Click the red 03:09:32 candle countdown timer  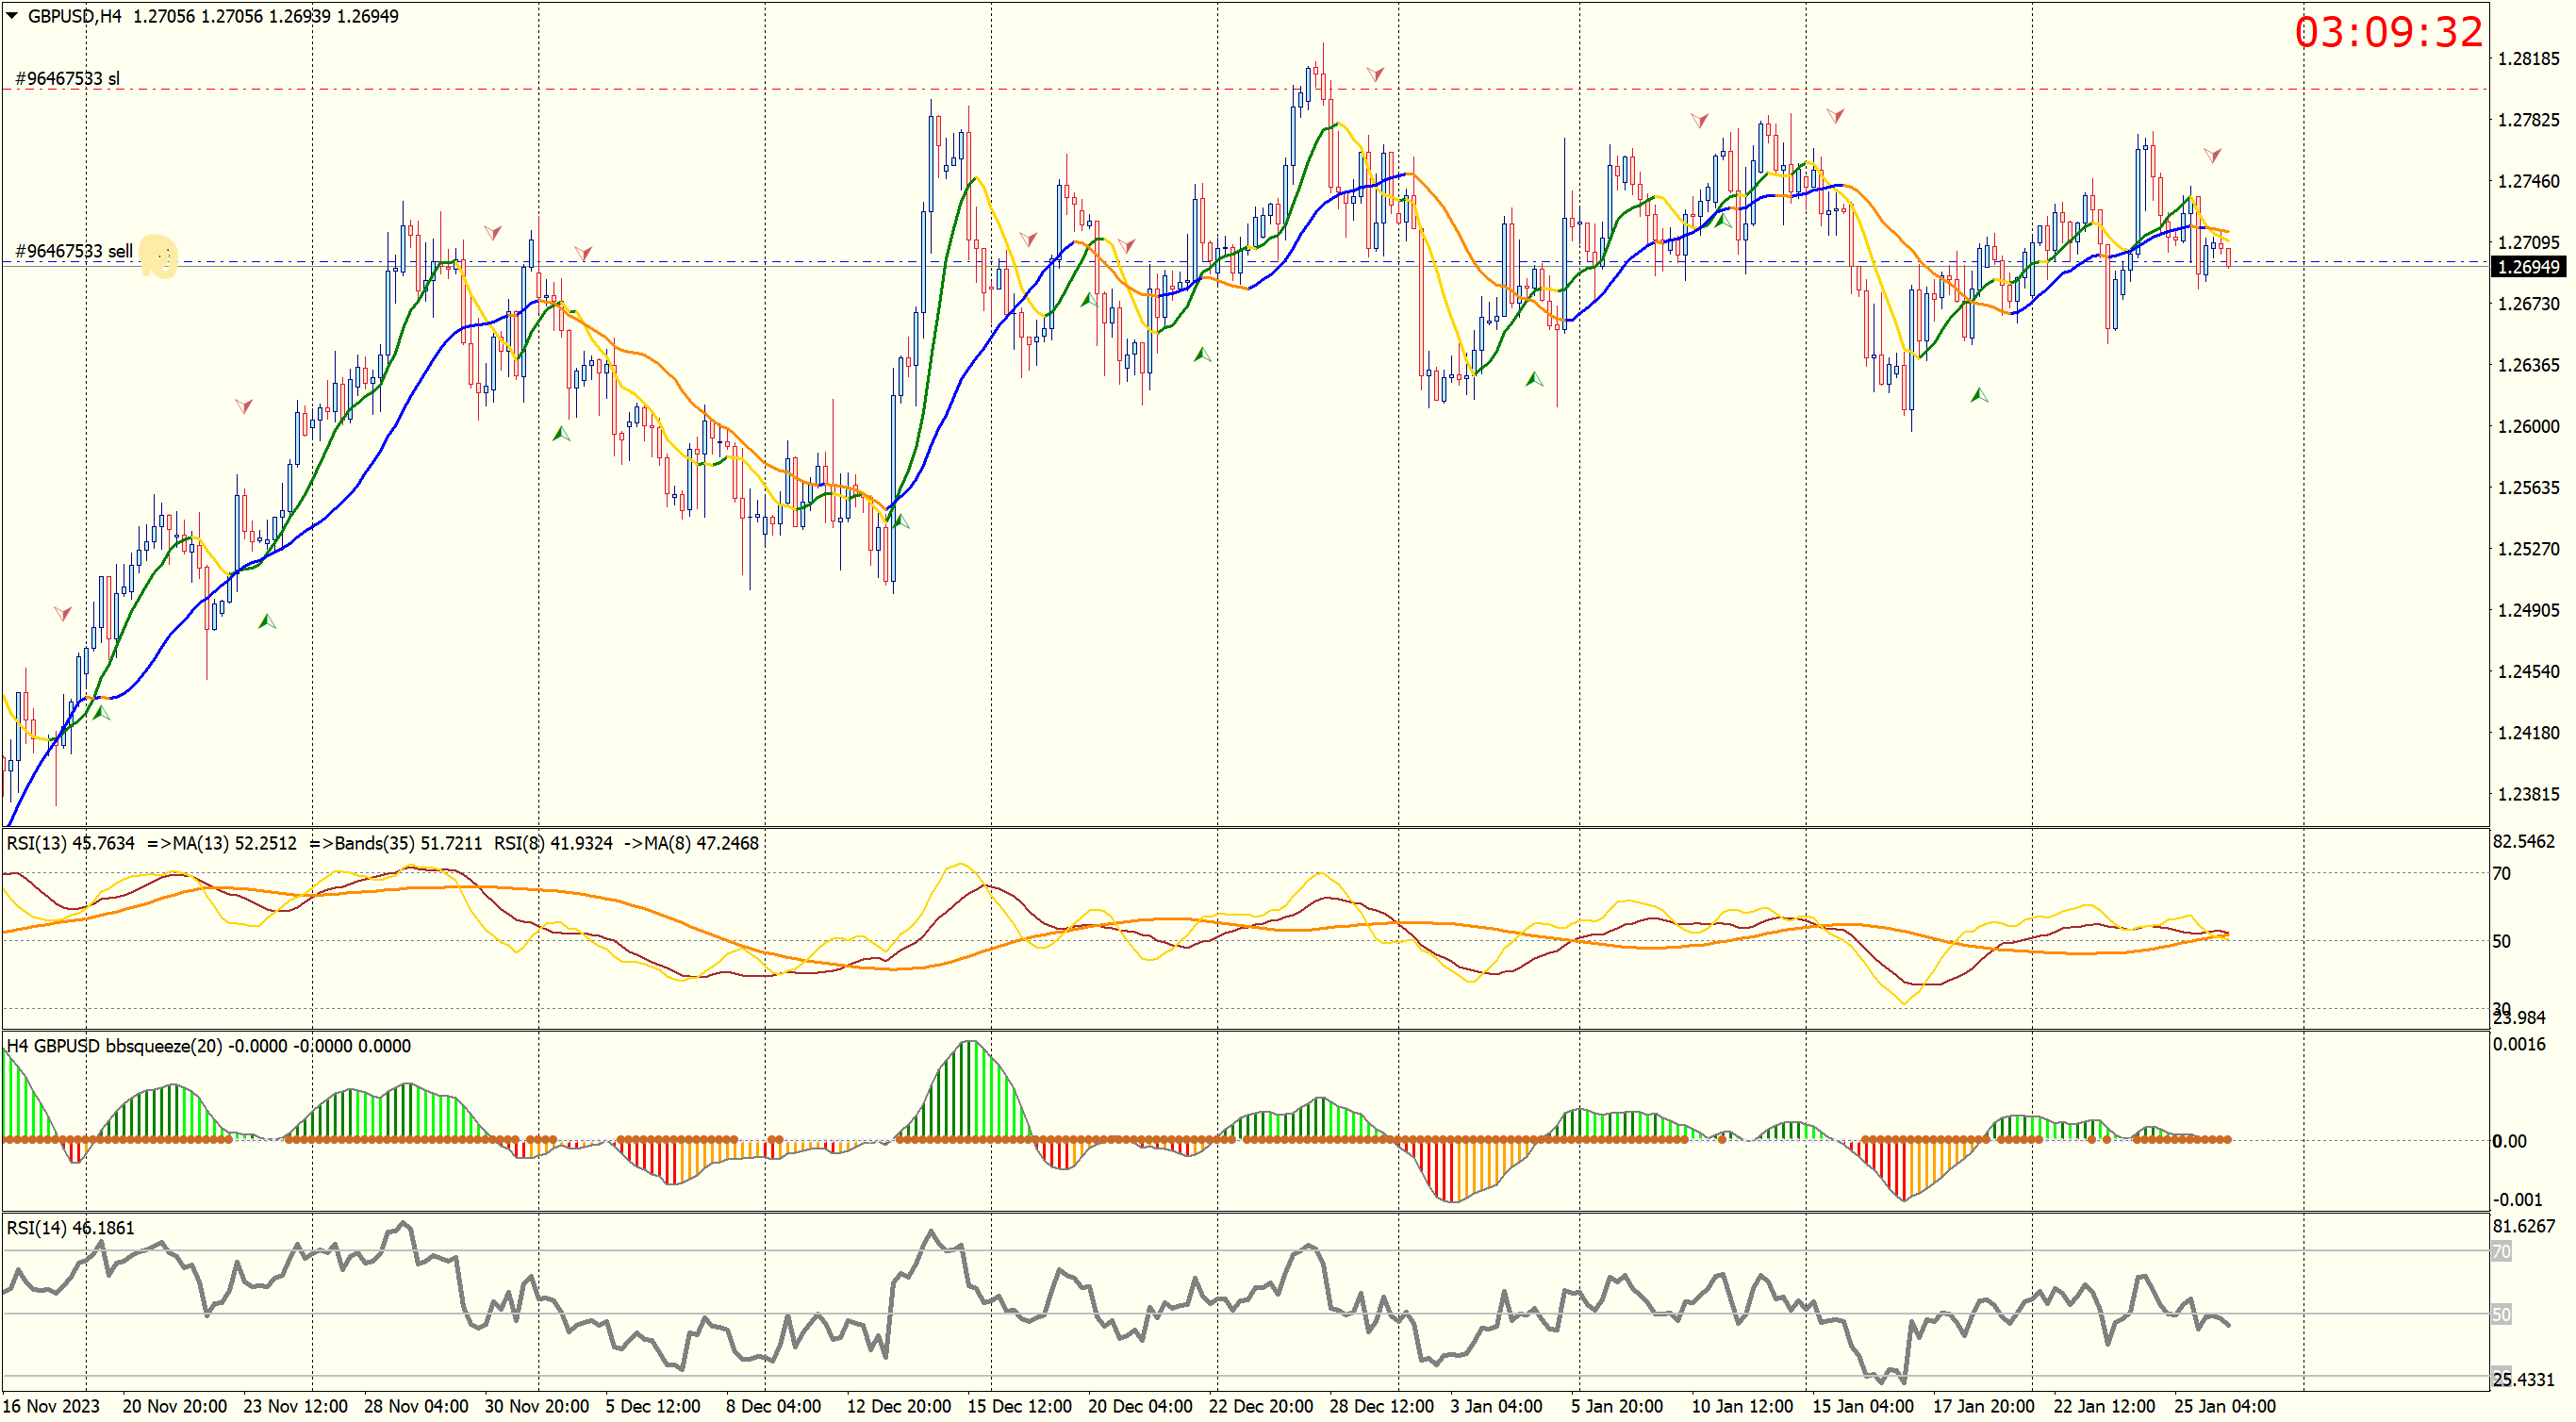pos(2388,32)
